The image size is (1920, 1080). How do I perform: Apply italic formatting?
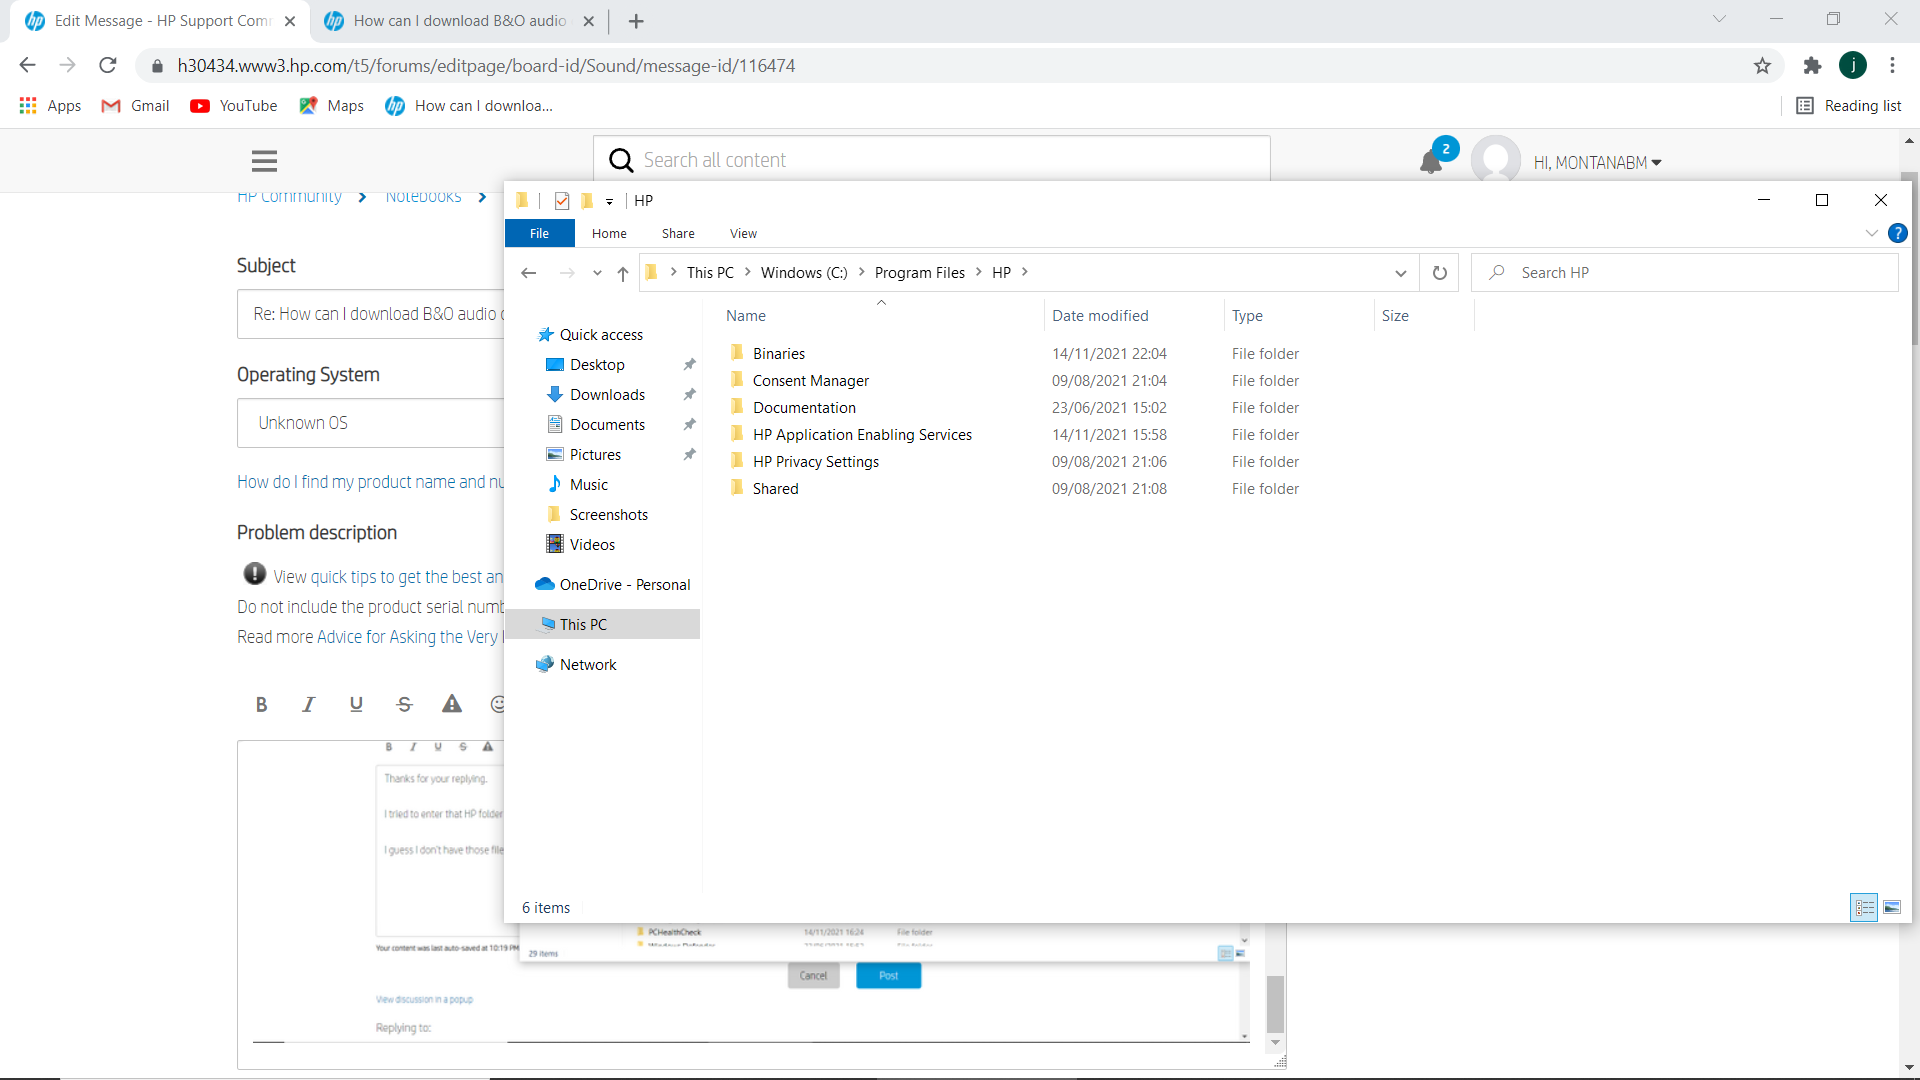(308, 704)
